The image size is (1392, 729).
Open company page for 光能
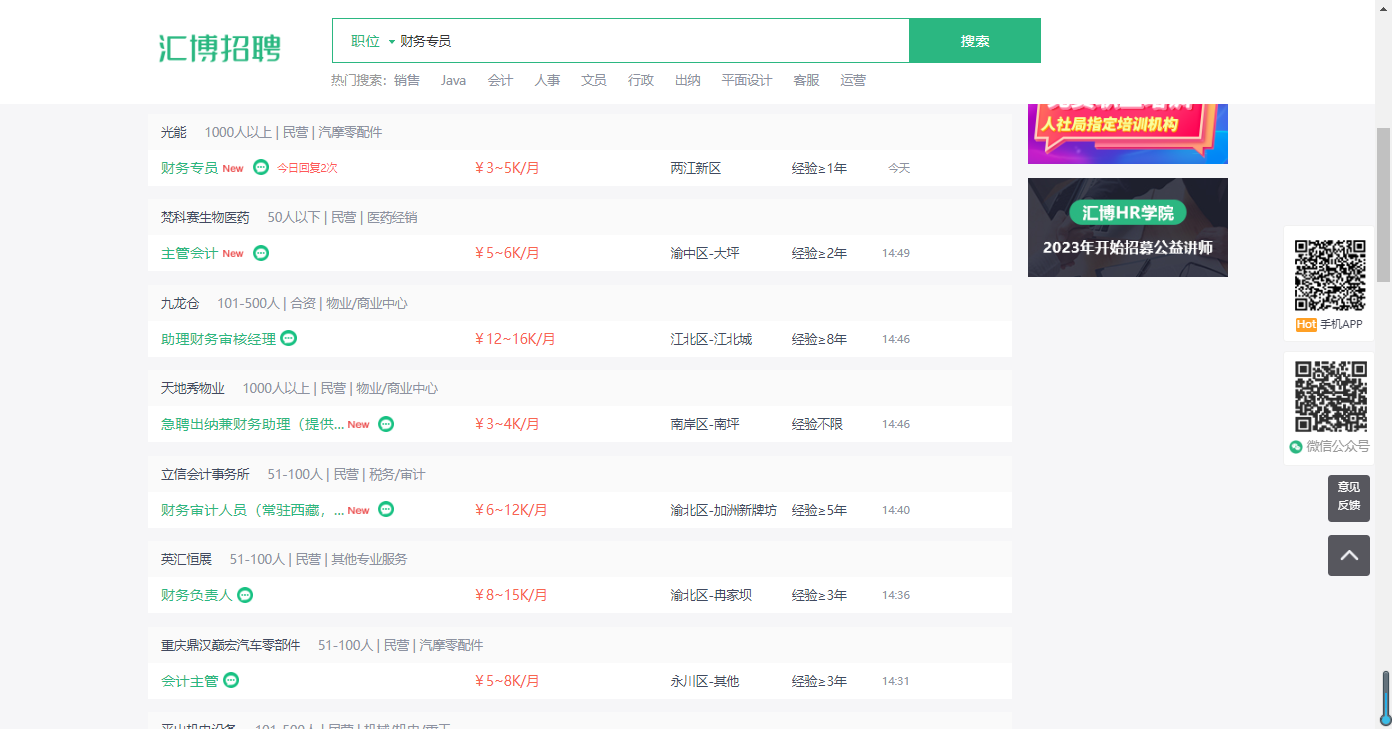point(174,132)
